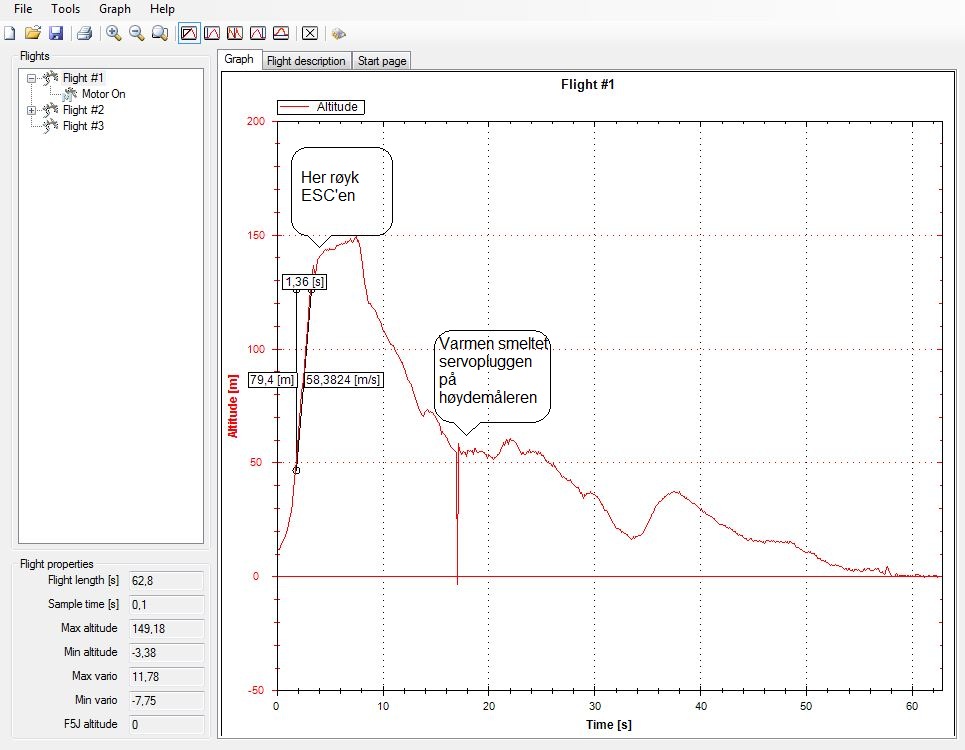The image size is (965, 750).
Task: Open the Graph menu
Action: click(115, 8)
